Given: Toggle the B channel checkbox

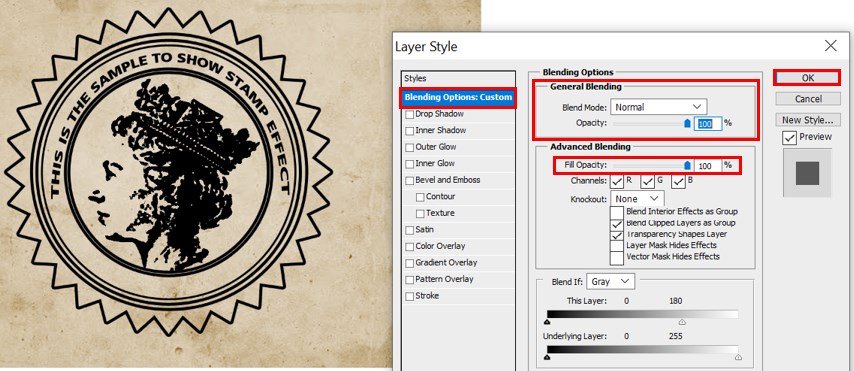Looking at the screenshot, I should pos(678,181).
